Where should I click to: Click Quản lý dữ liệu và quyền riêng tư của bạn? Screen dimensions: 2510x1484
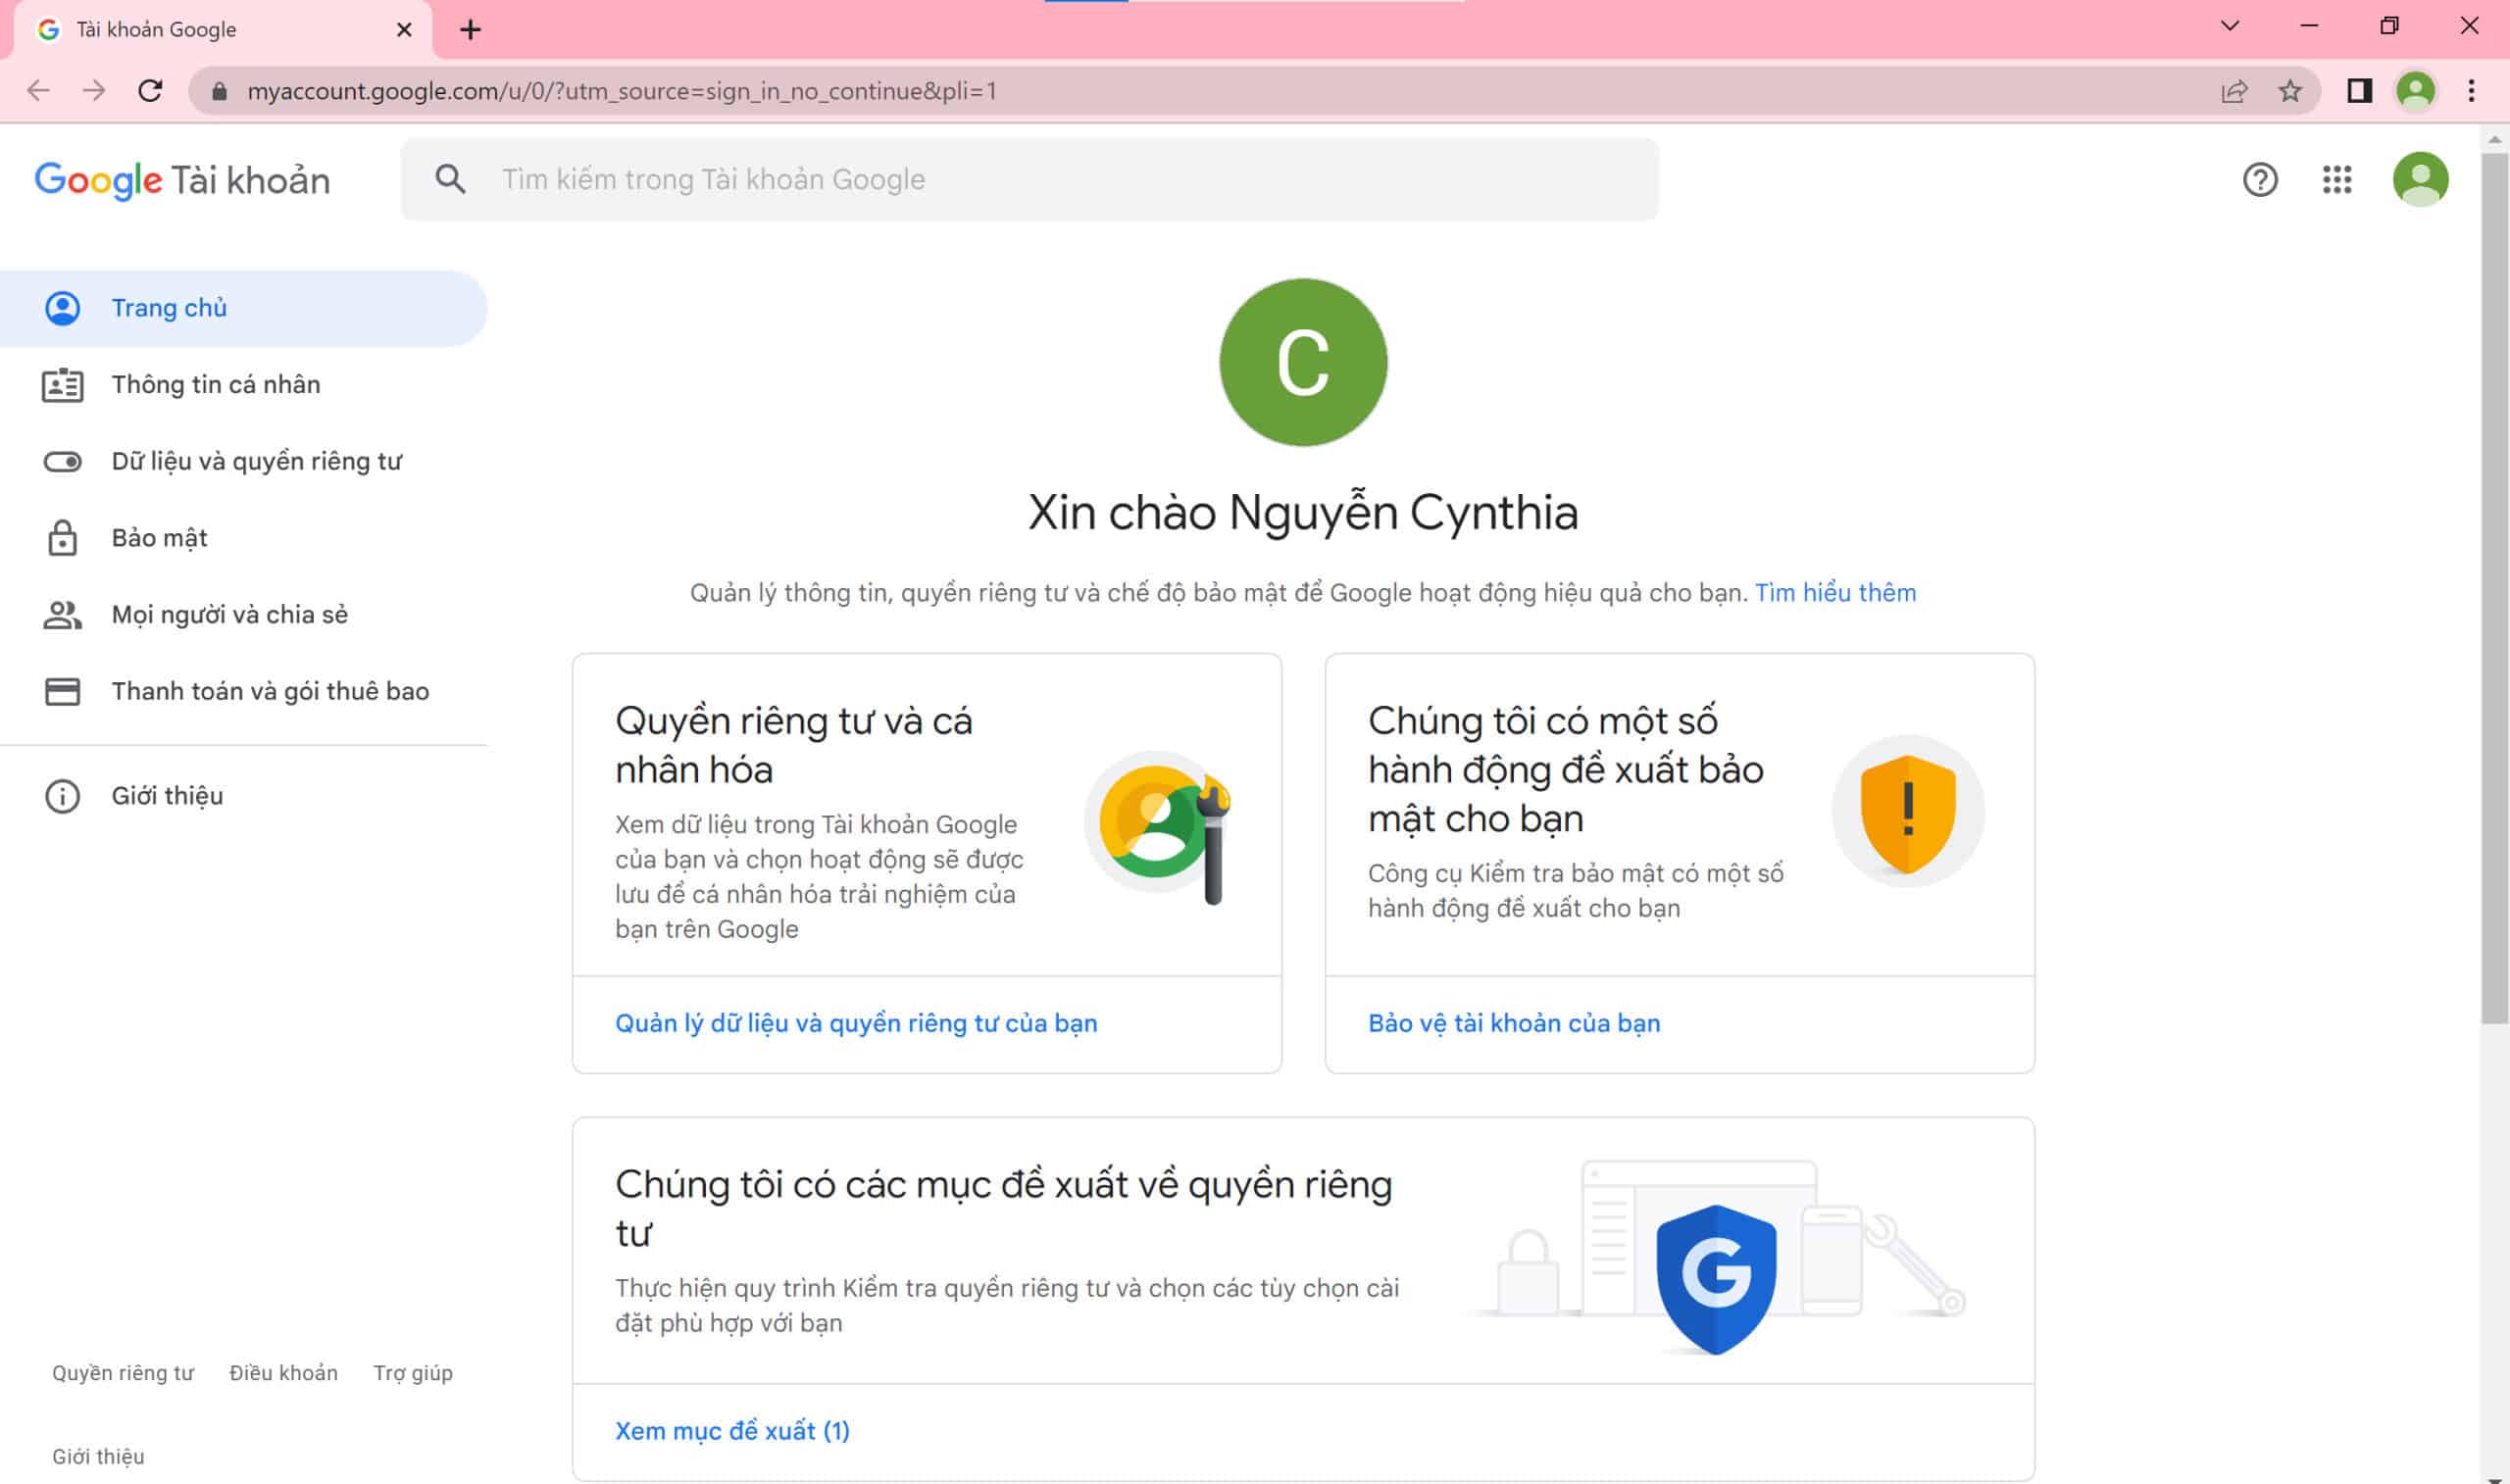coord(856,1023)
